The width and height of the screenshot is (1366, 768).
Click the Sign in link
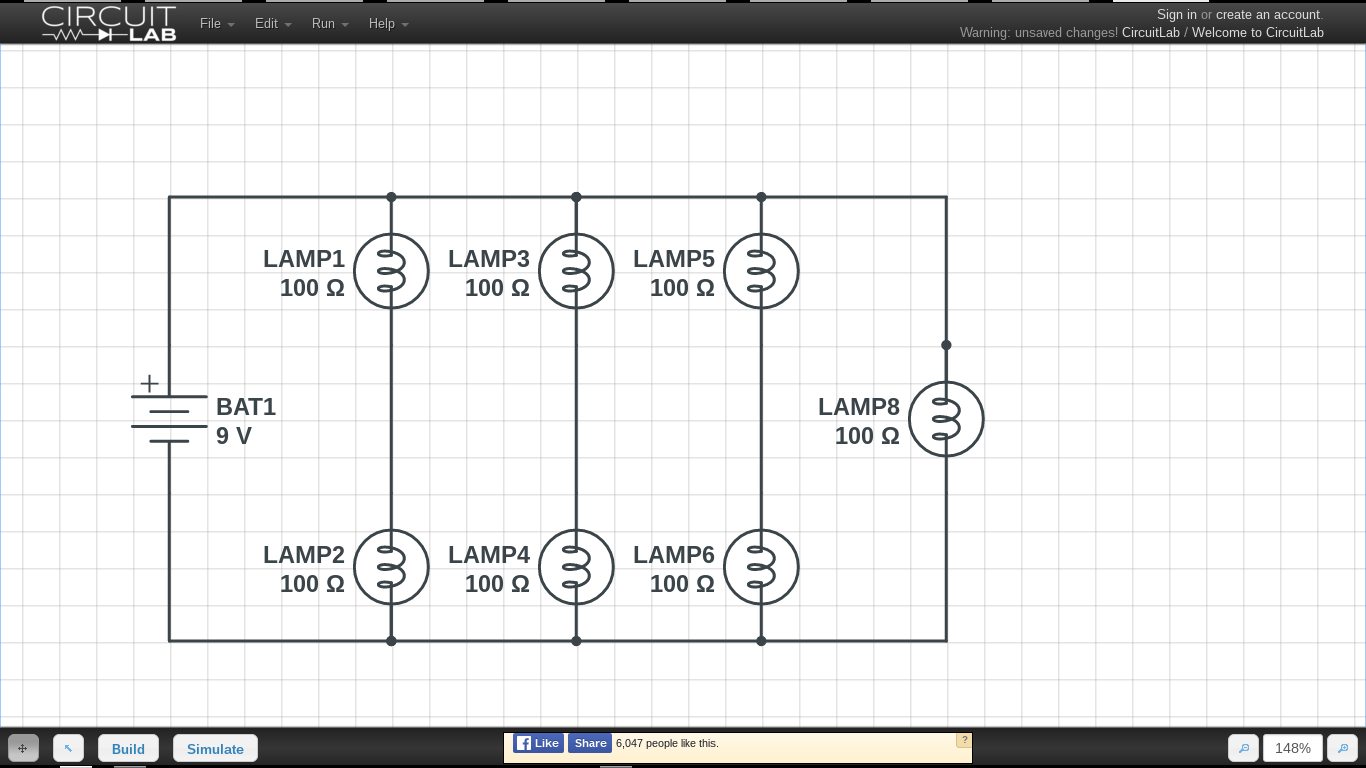click(1176, 14)
